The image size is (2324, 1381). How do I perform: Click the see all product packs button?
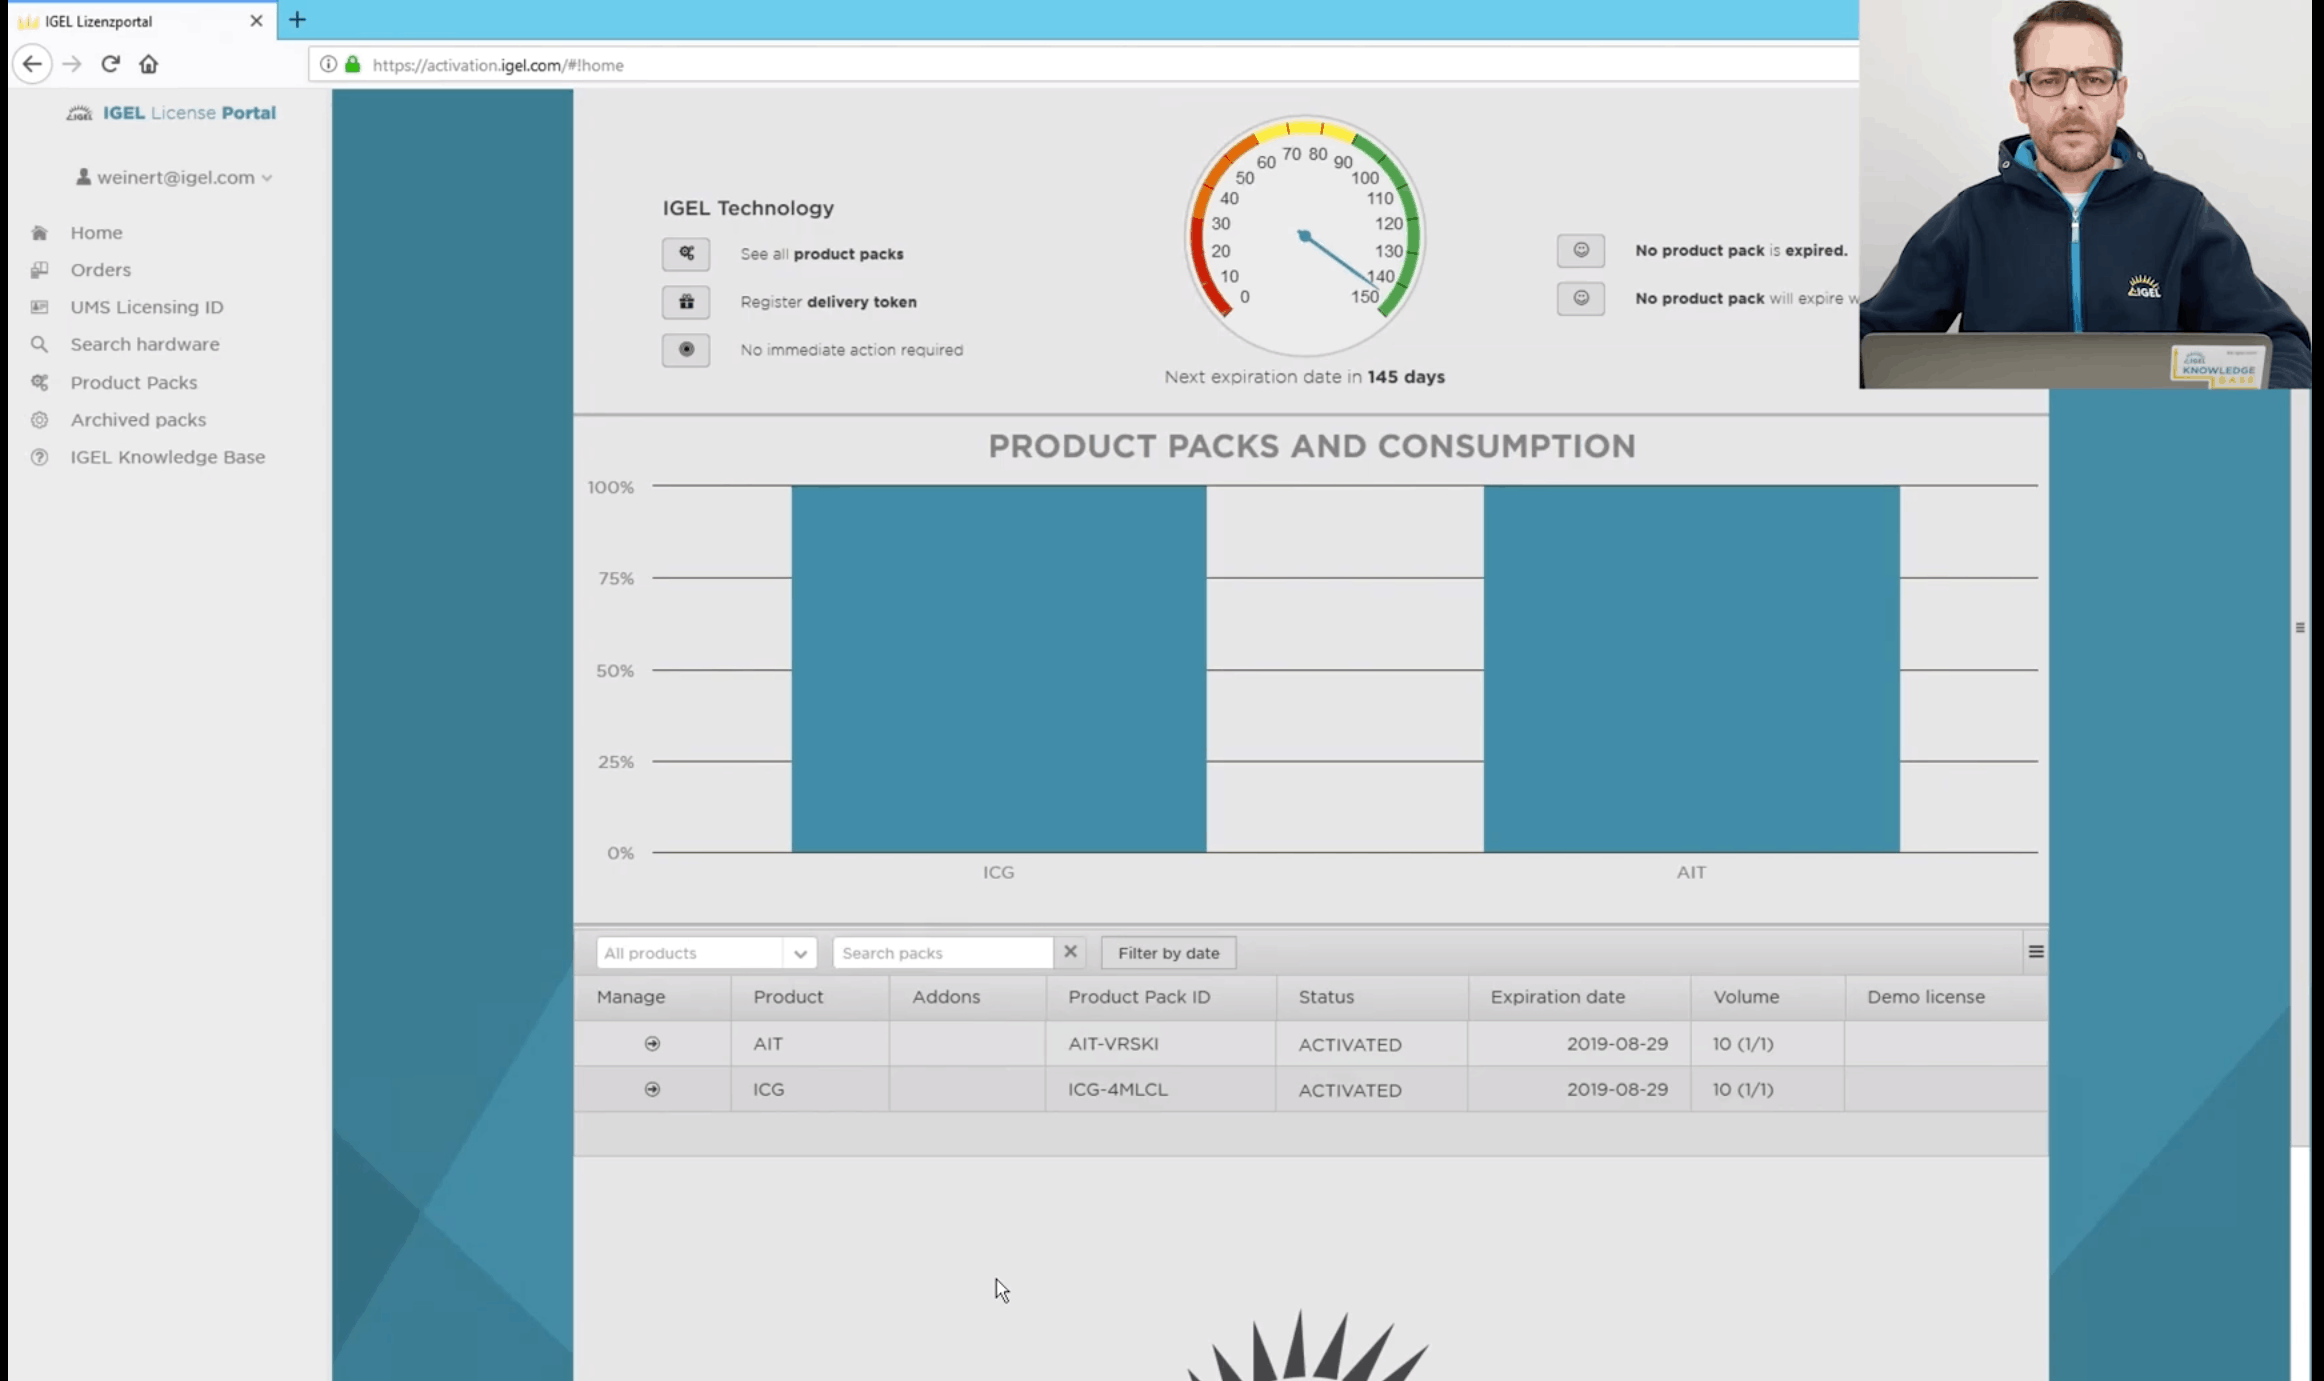[686, 254]
